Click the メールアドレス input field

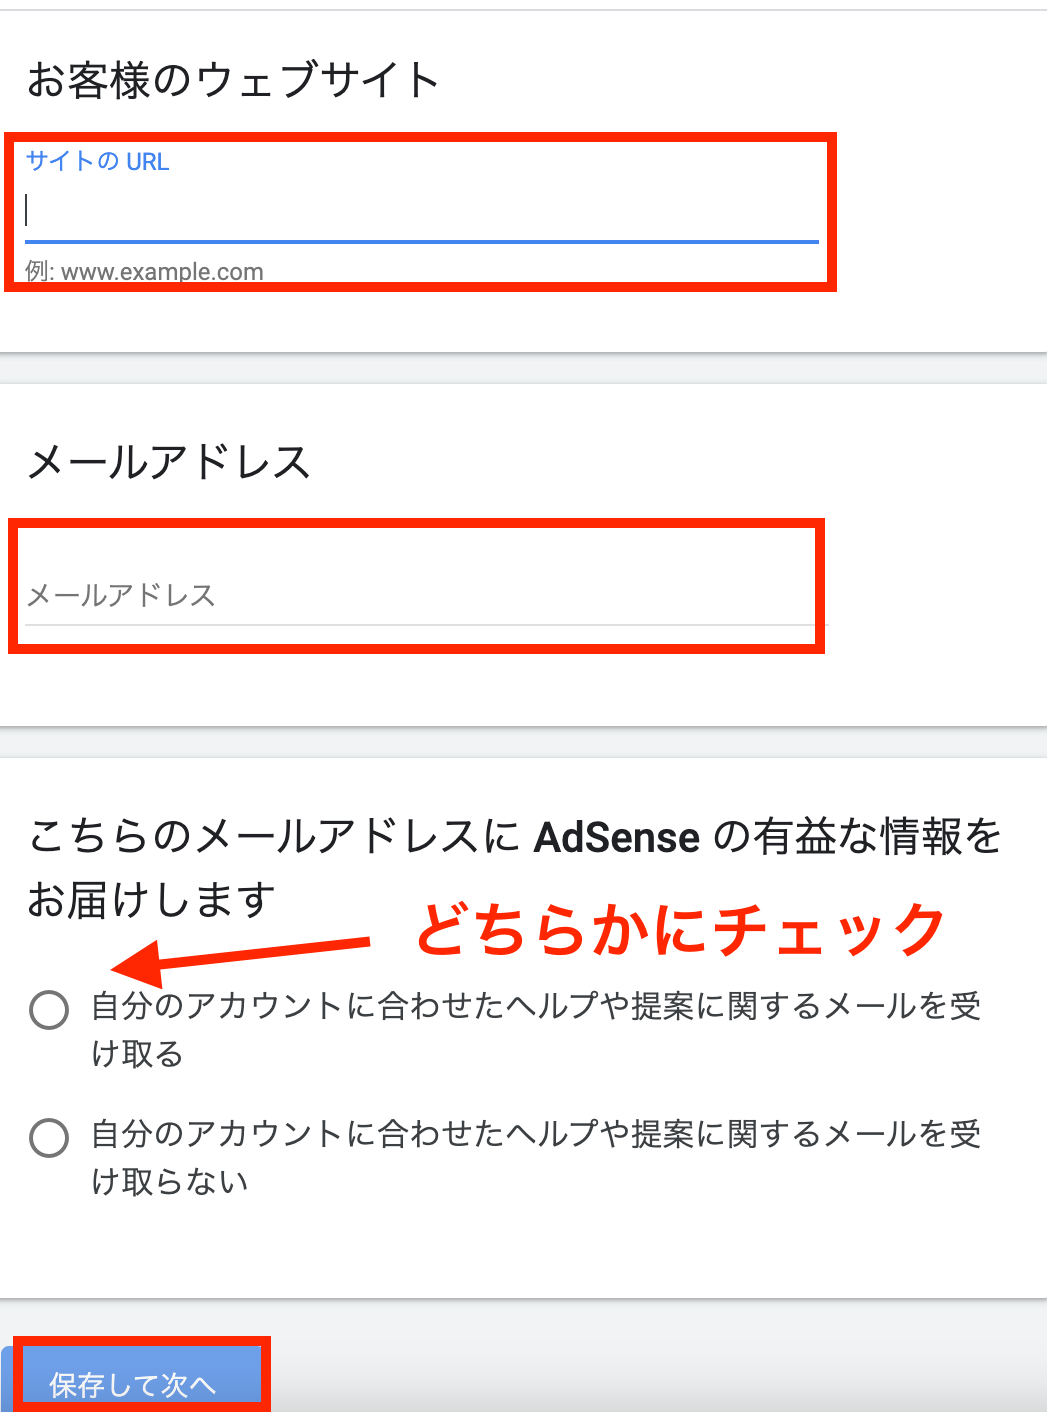[420, 595]
